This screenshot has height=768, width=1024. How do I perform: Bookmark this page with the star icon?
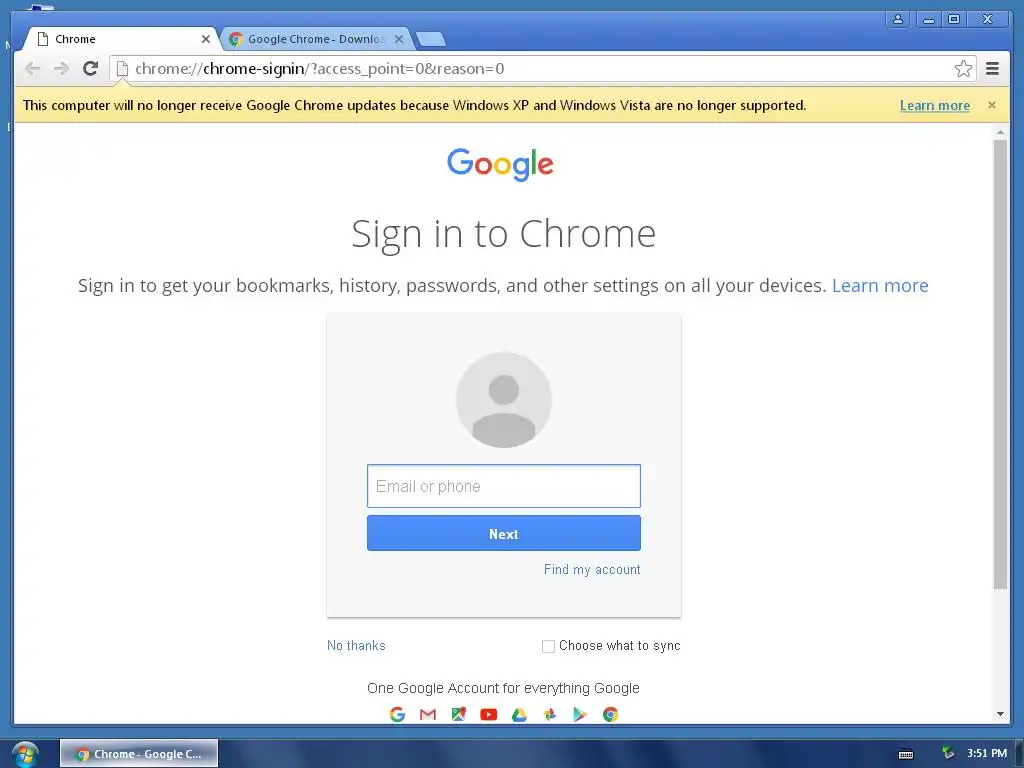pos(963,69)
